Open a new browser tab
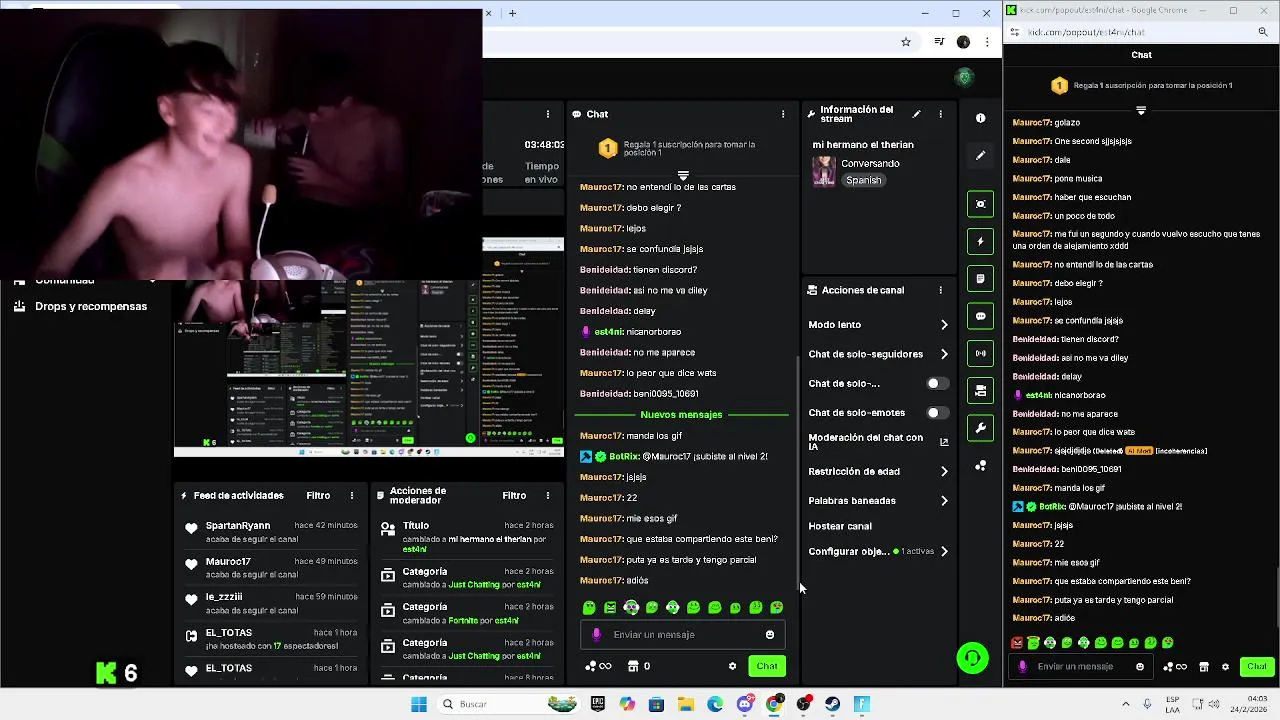Screen dimensions: 1280x720 [512, 13]
